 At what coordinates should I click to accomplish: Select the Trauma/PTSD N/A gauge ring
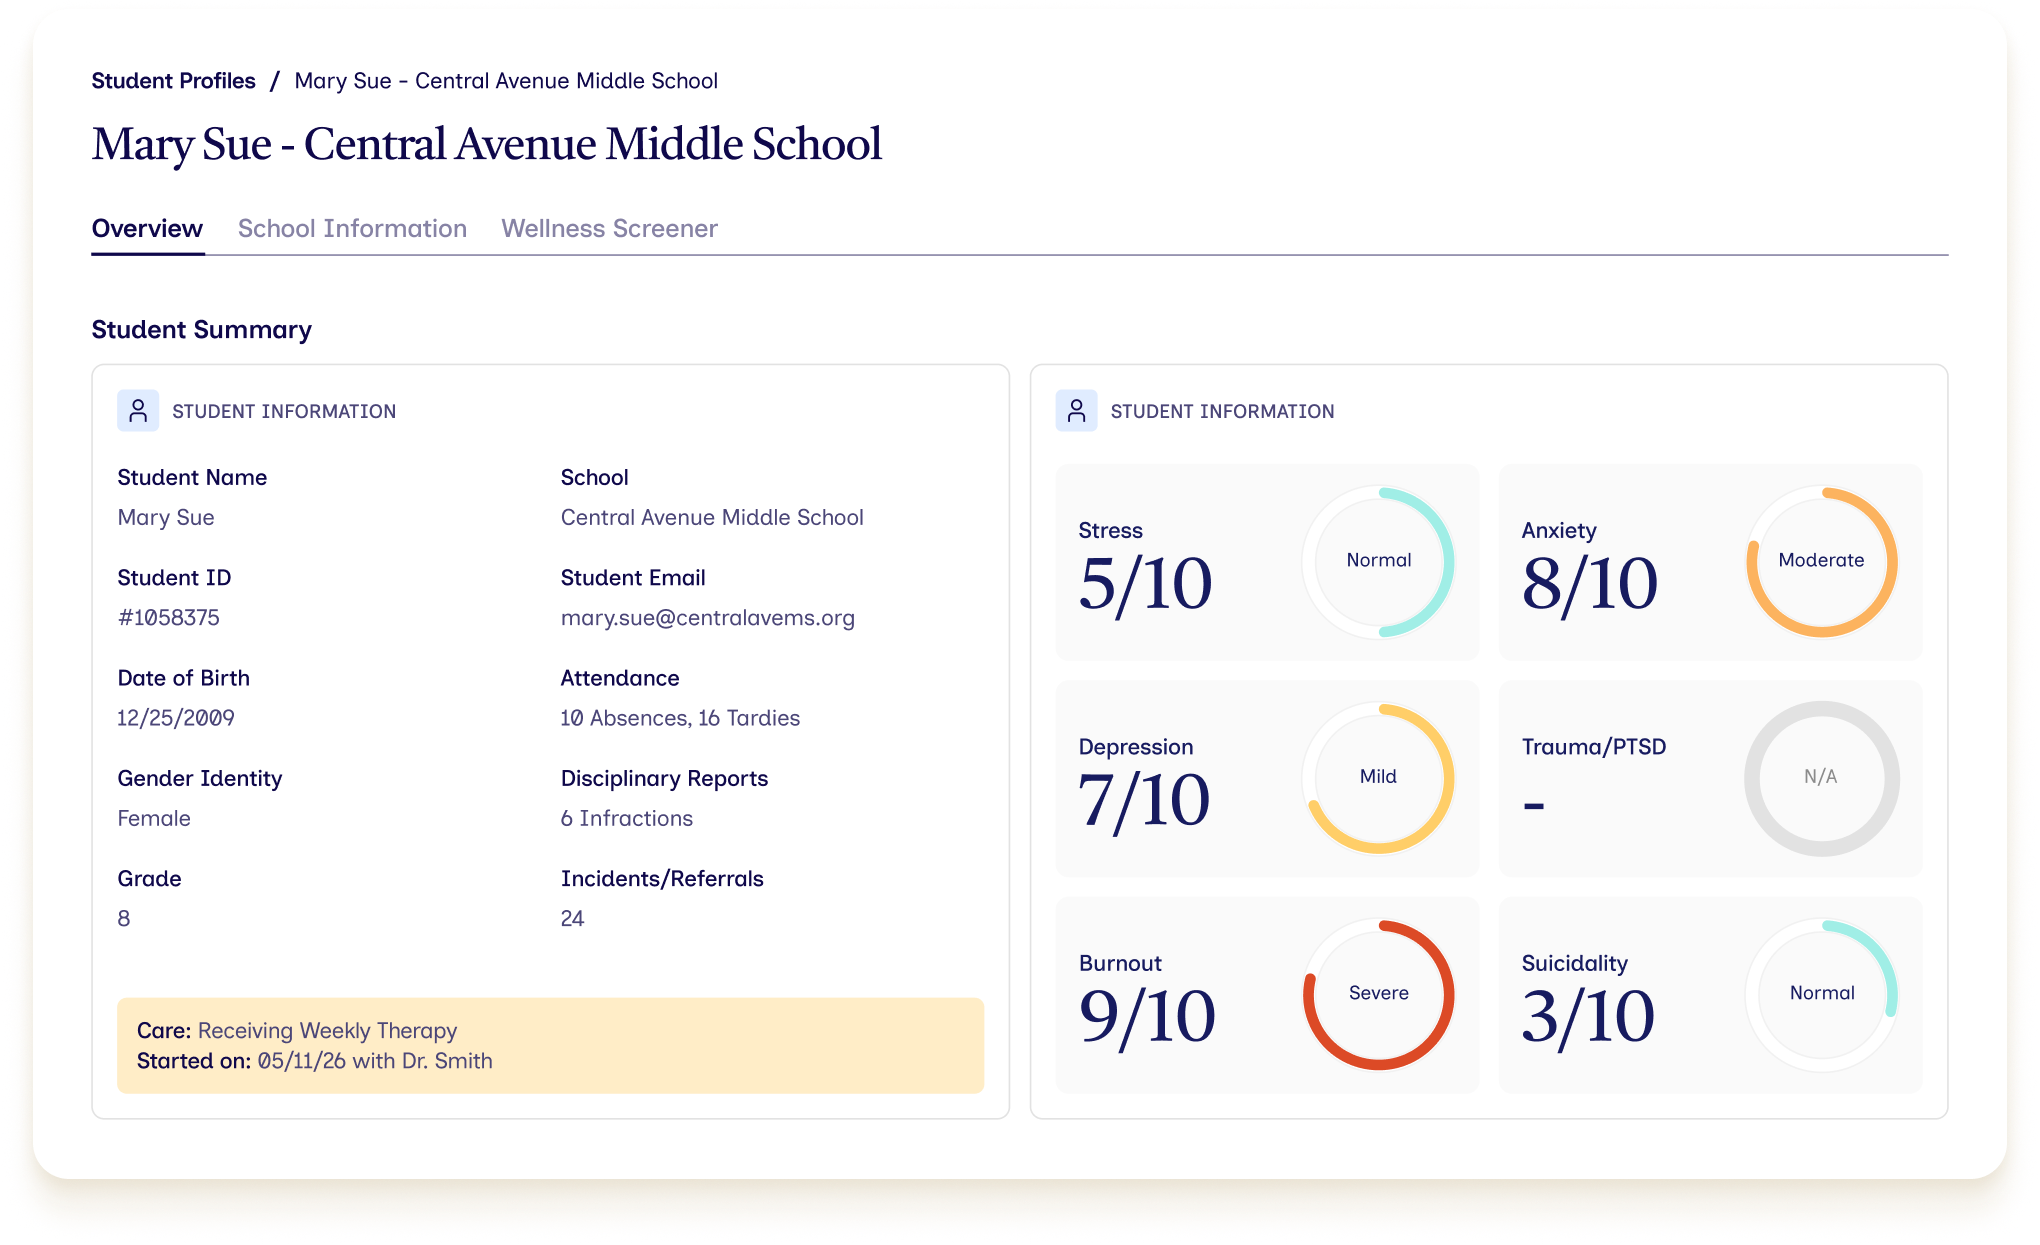click(x=1822, y=778)
